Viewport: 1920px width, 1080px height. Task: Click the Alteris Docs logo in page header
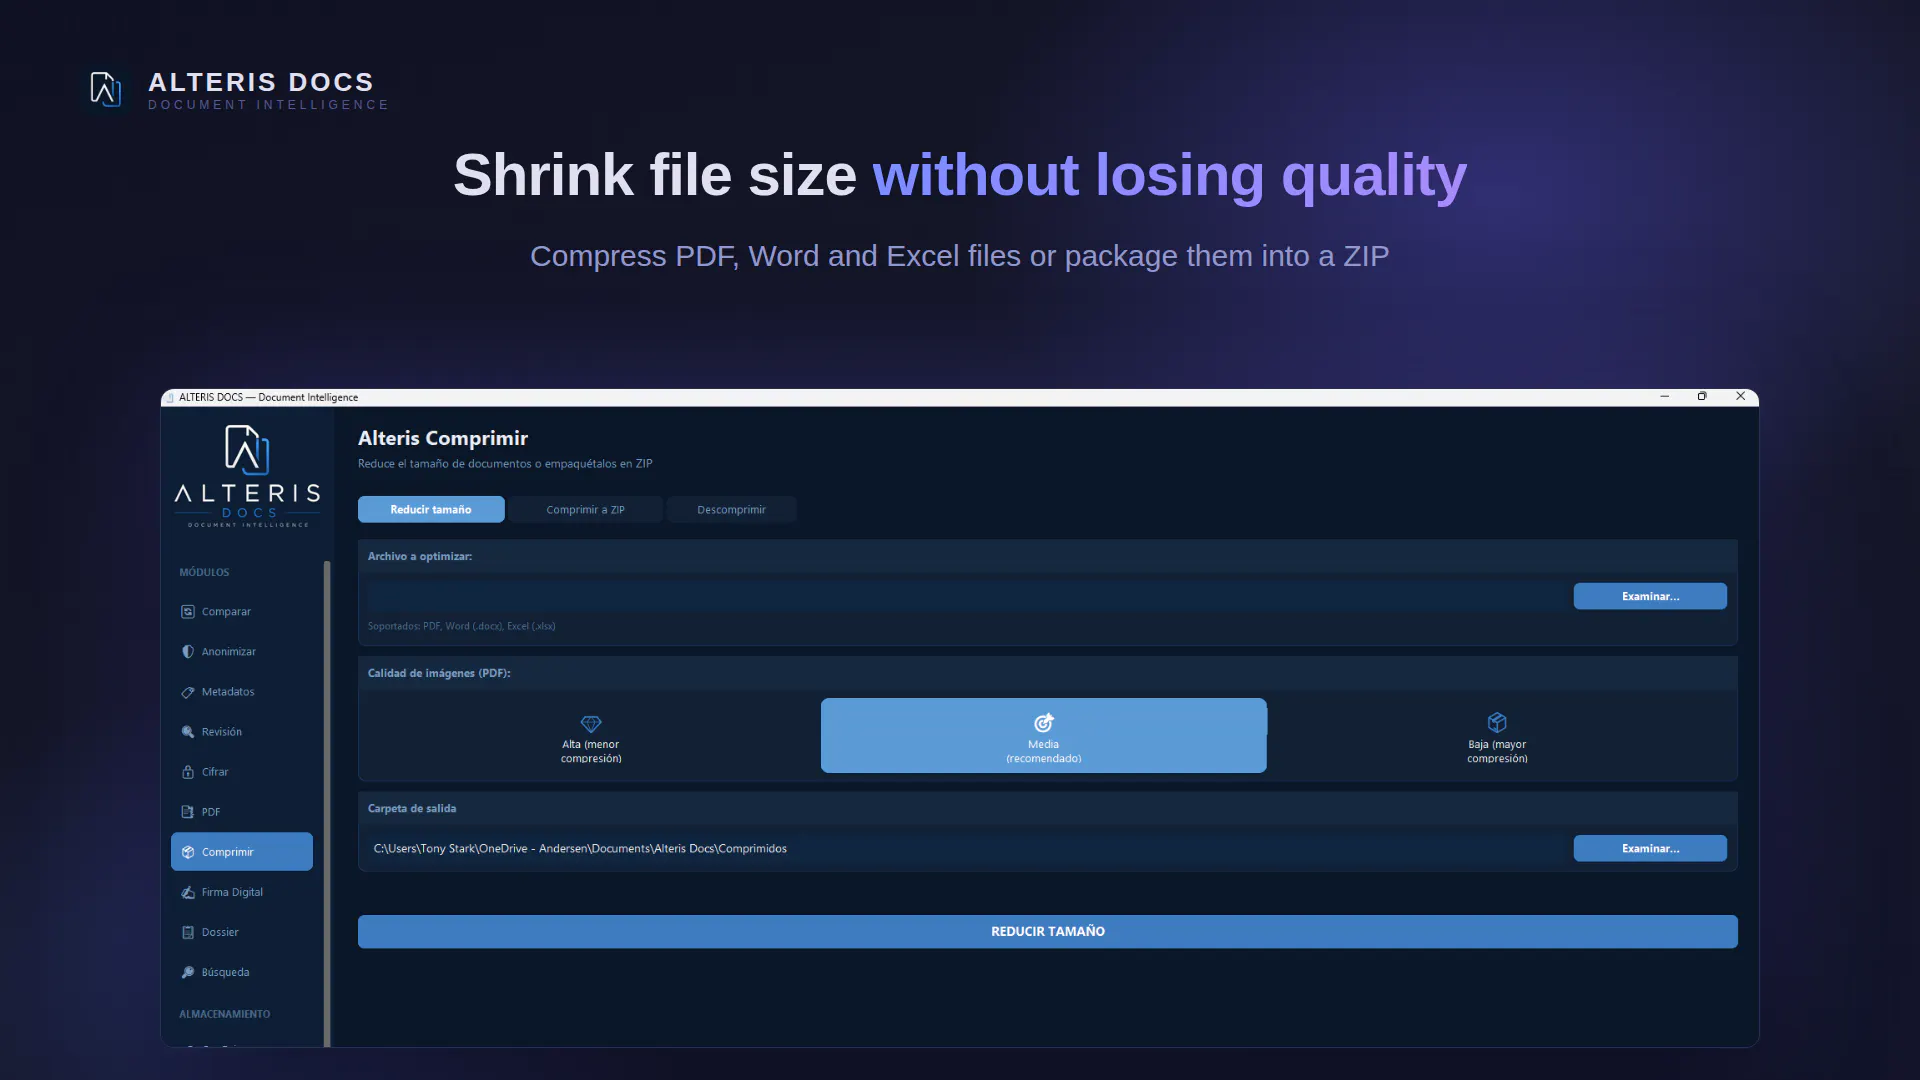pos(105,89)
